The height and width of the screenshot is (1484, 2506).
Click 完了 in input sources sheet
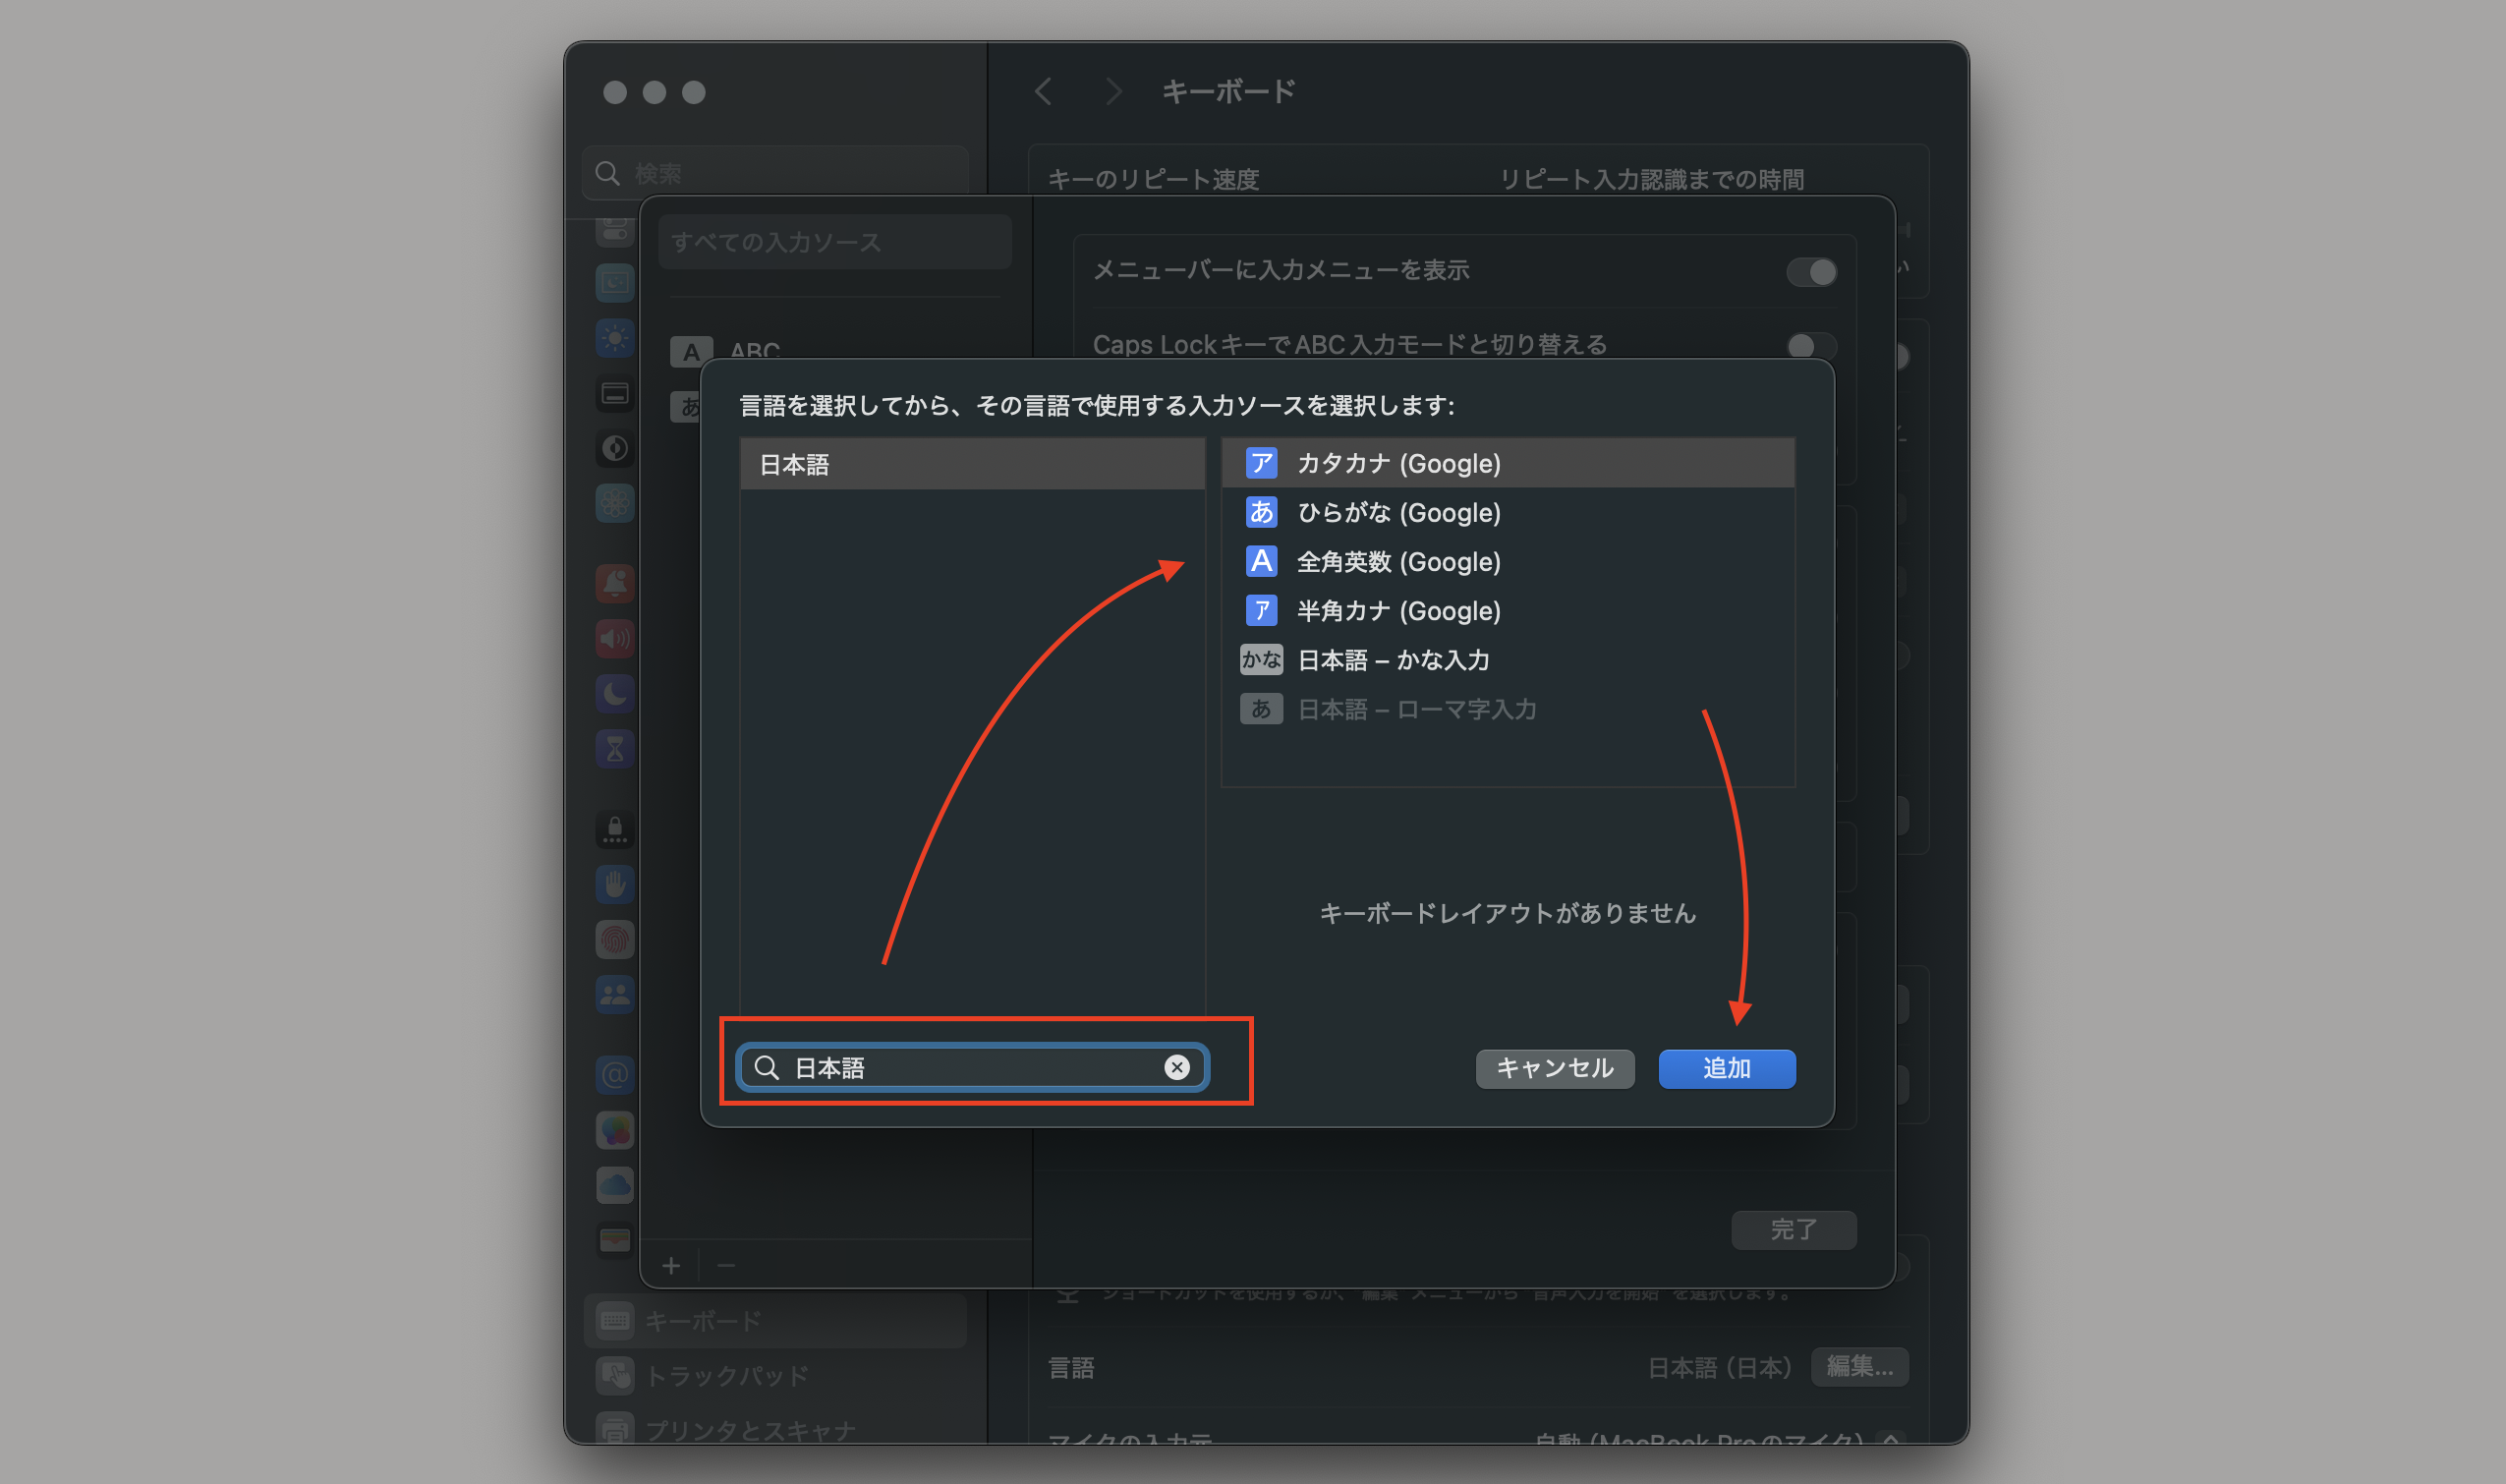coord(1793,1229)
